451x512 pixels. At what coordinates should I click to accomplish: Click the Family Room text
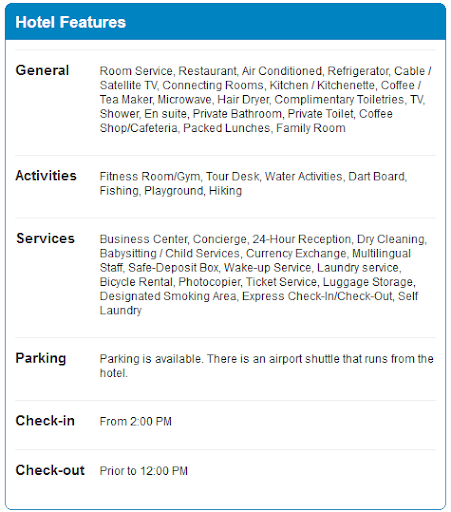pos(311,128)
